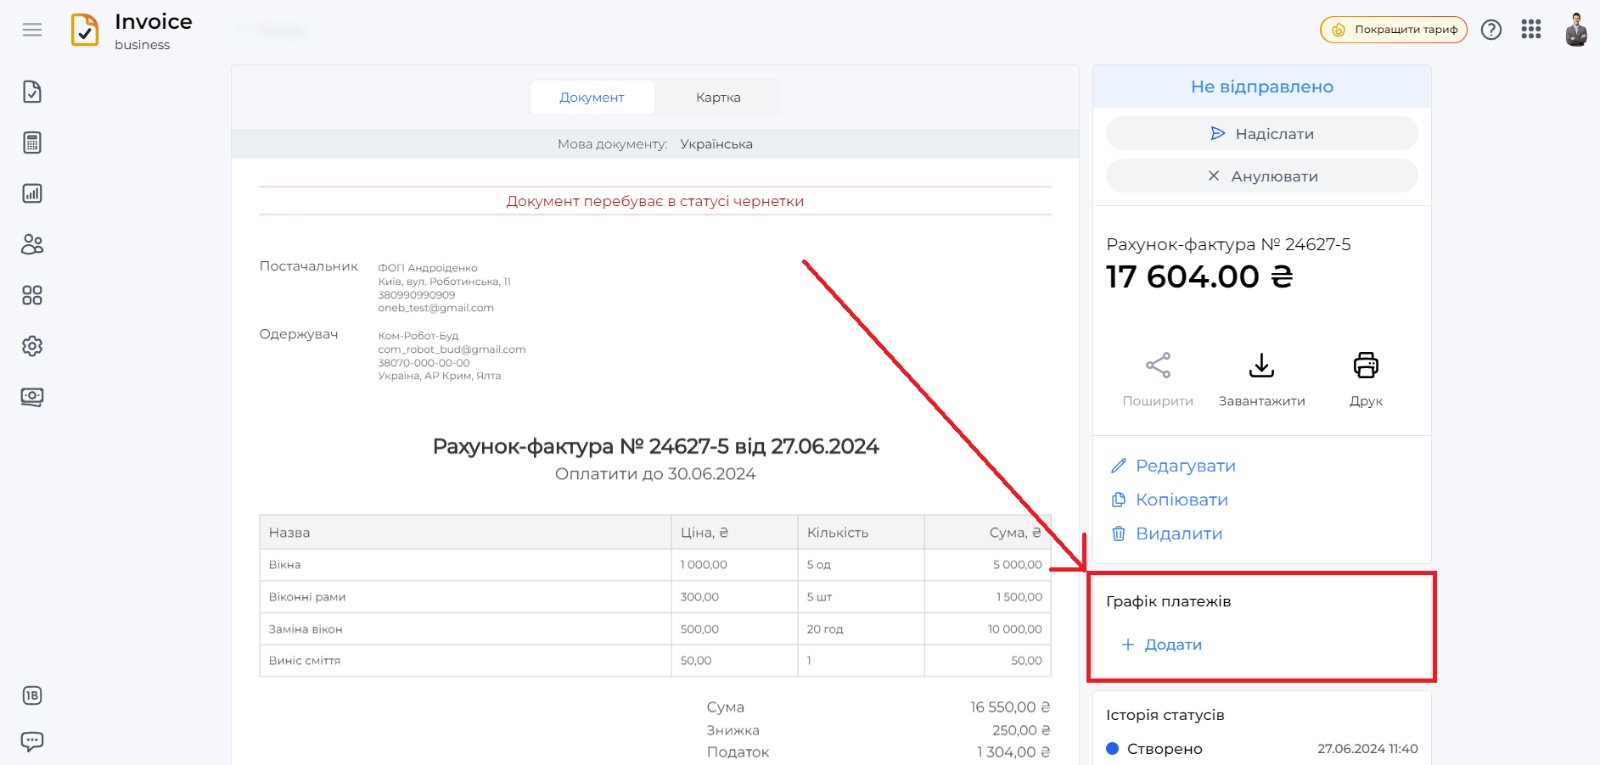Open the user profile avatar

(x=1576, y=30)
